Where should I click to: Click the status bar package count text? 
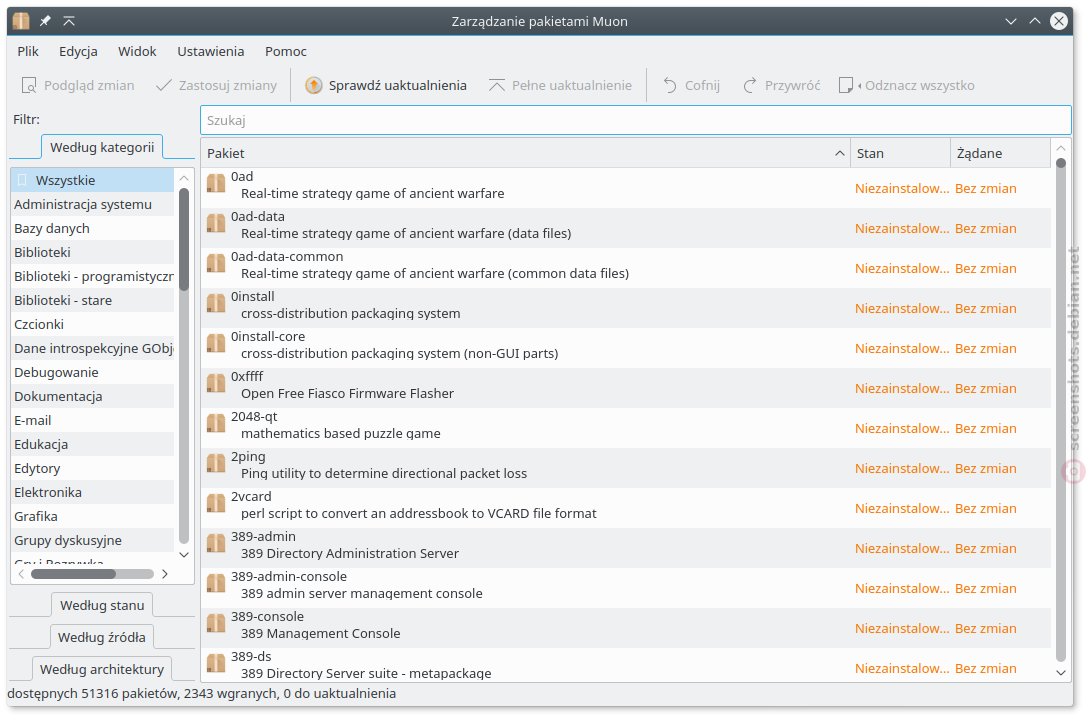(x=202, y=693)
